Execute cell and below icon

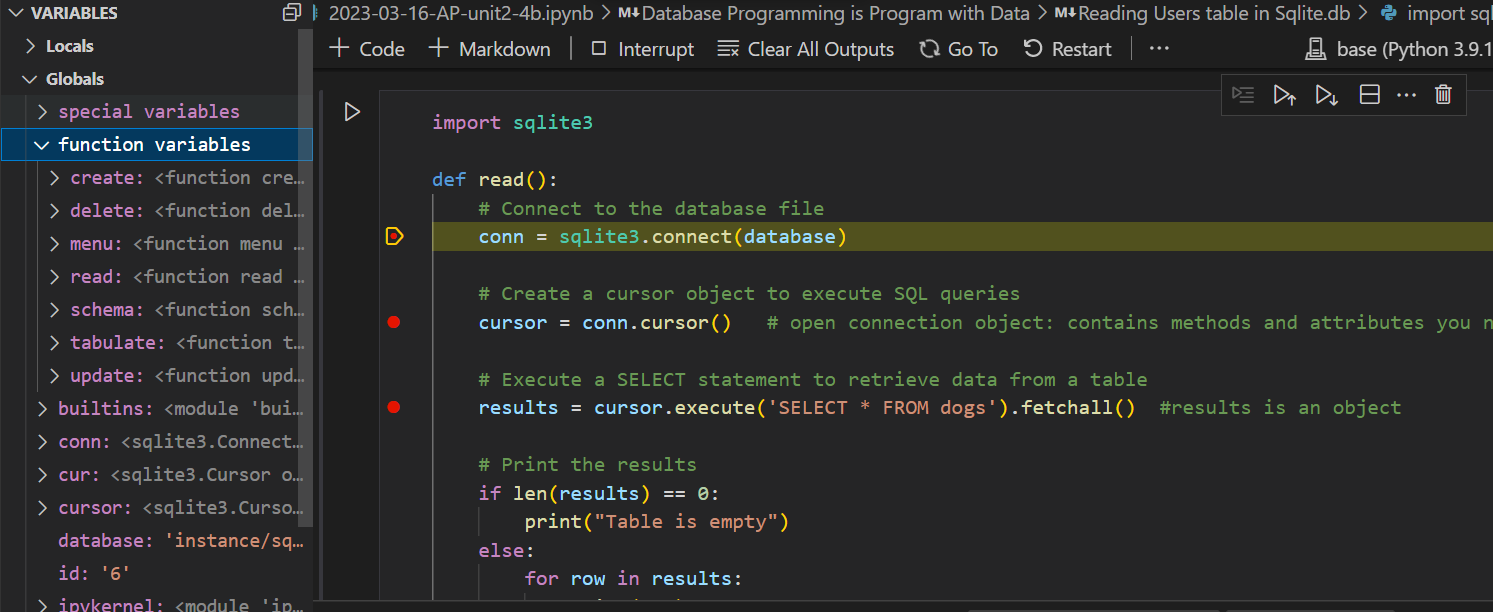coord(1327,95)
